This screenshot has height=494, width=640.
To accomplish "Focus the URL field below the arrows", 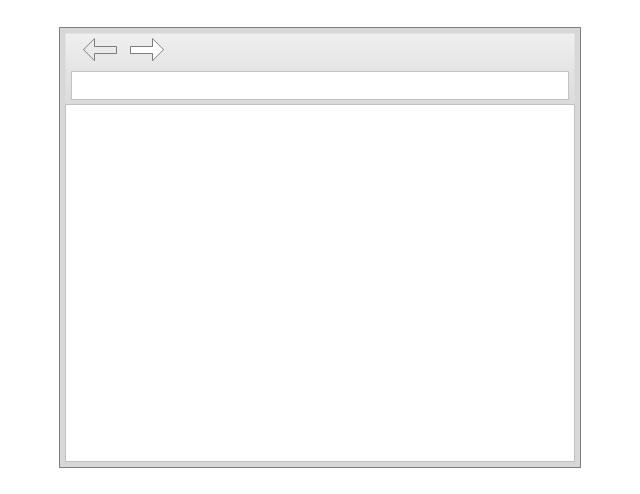I will (320, 85).
